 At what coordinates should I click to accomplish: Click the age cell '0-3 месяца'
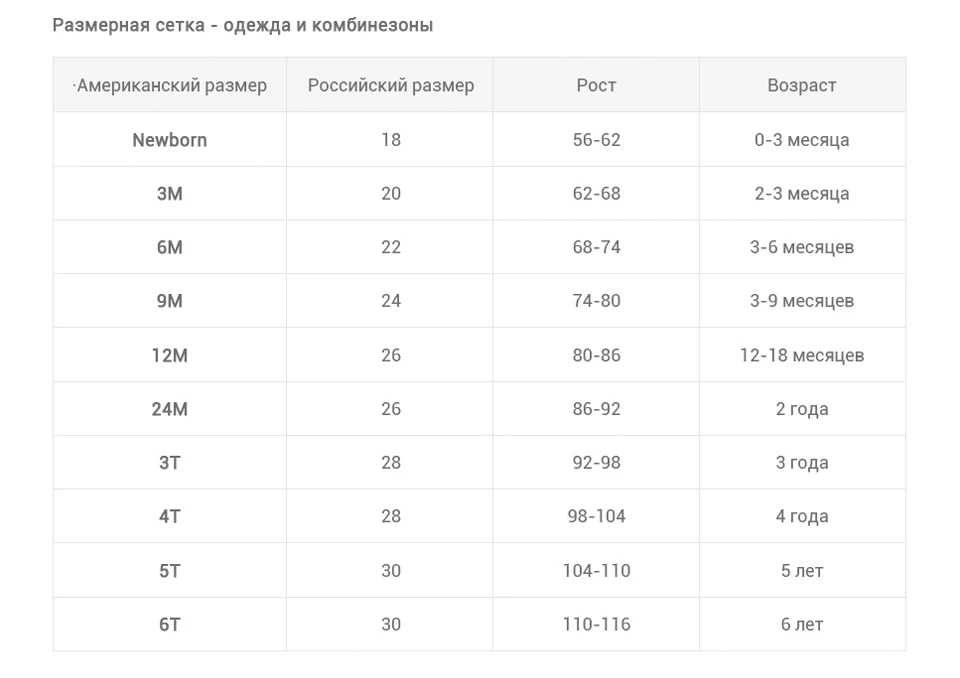pyautogui.click(x=802, y=140)
